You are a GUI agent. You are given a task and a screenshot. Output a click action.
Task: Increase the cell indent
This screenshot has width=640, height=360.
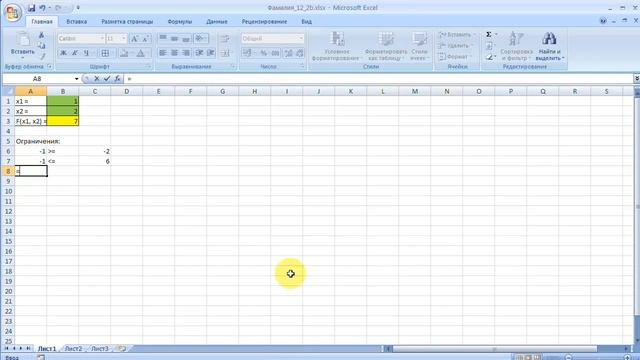211,53
